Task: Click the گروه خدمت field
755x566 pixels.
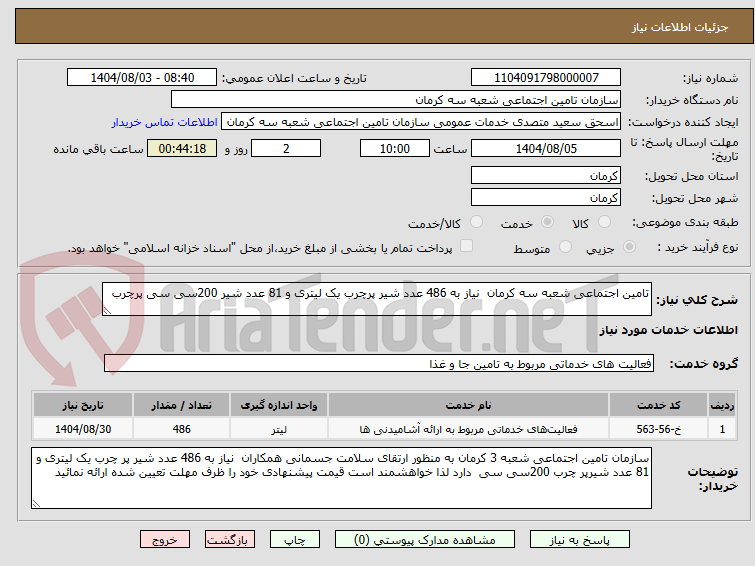Action: pyautogui.click(x=379, y=363)
